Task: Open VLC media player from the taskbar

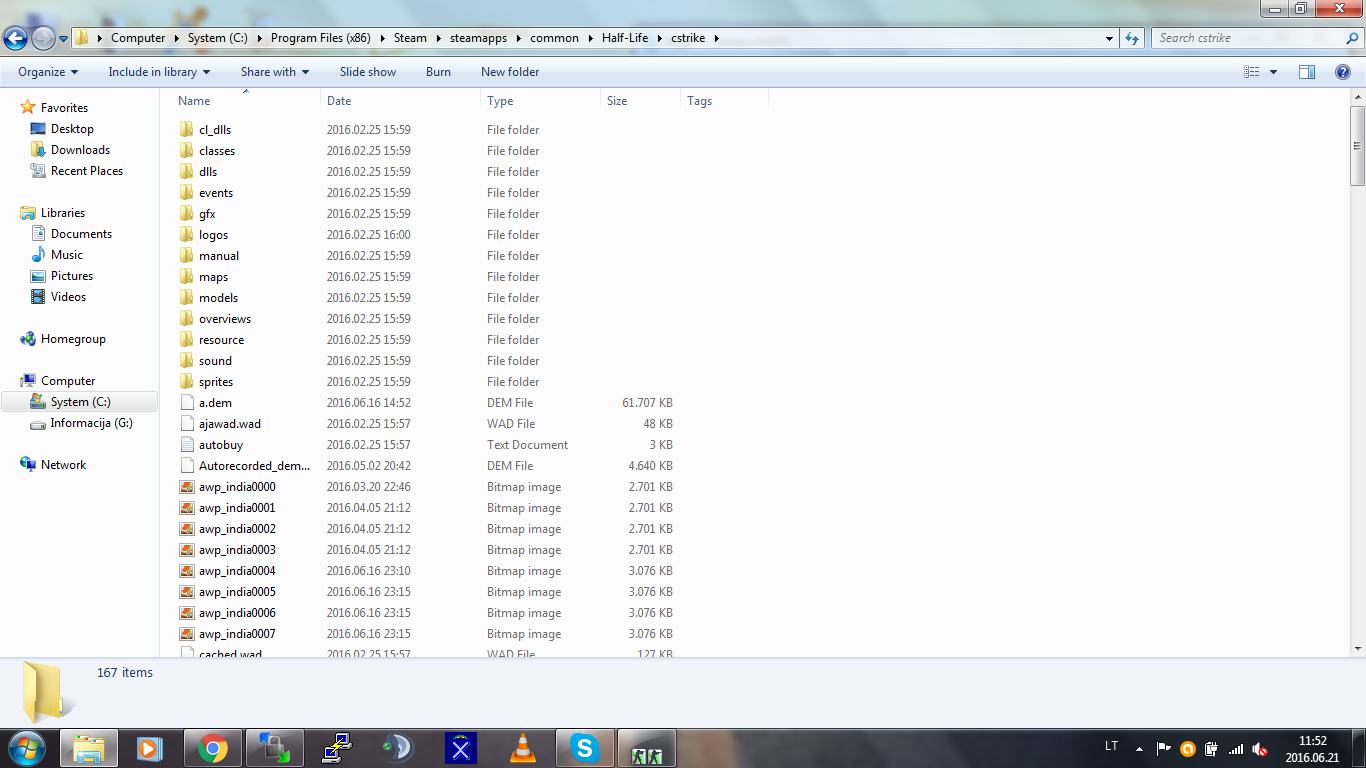Action: click(522, 748)
